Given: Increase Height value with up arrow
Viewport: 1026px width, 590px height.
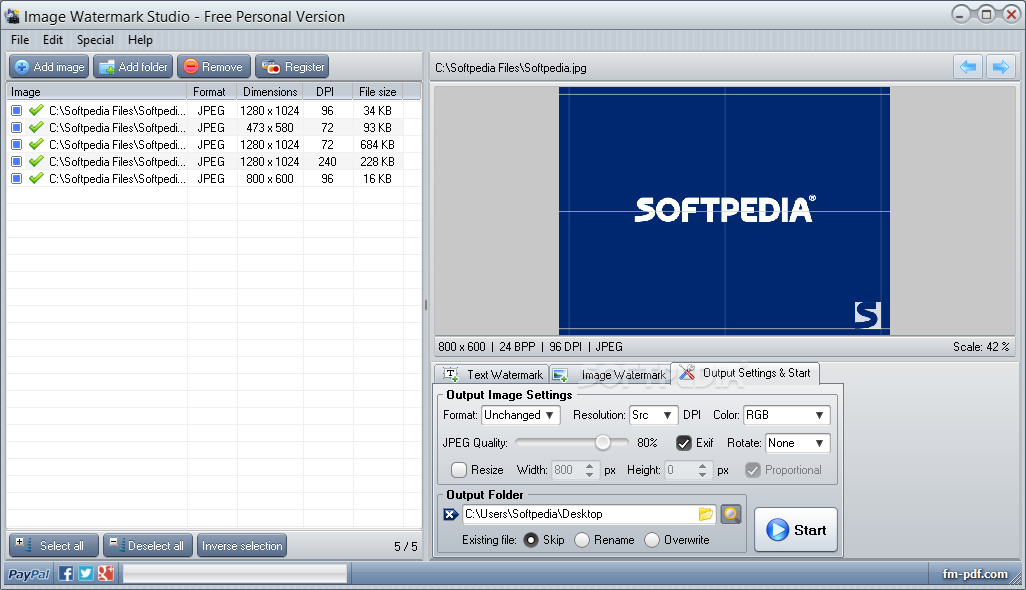Looking at the screenshot, I should point(702,465).
